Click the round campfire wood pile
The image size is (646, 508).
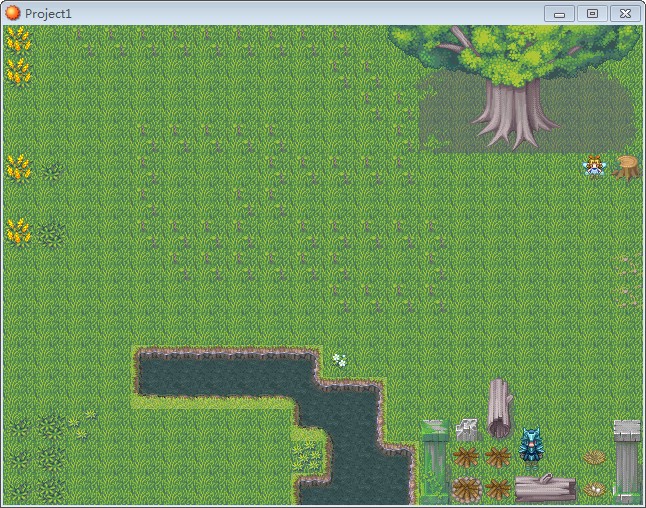pyautogui.click(x=466, y=489)
